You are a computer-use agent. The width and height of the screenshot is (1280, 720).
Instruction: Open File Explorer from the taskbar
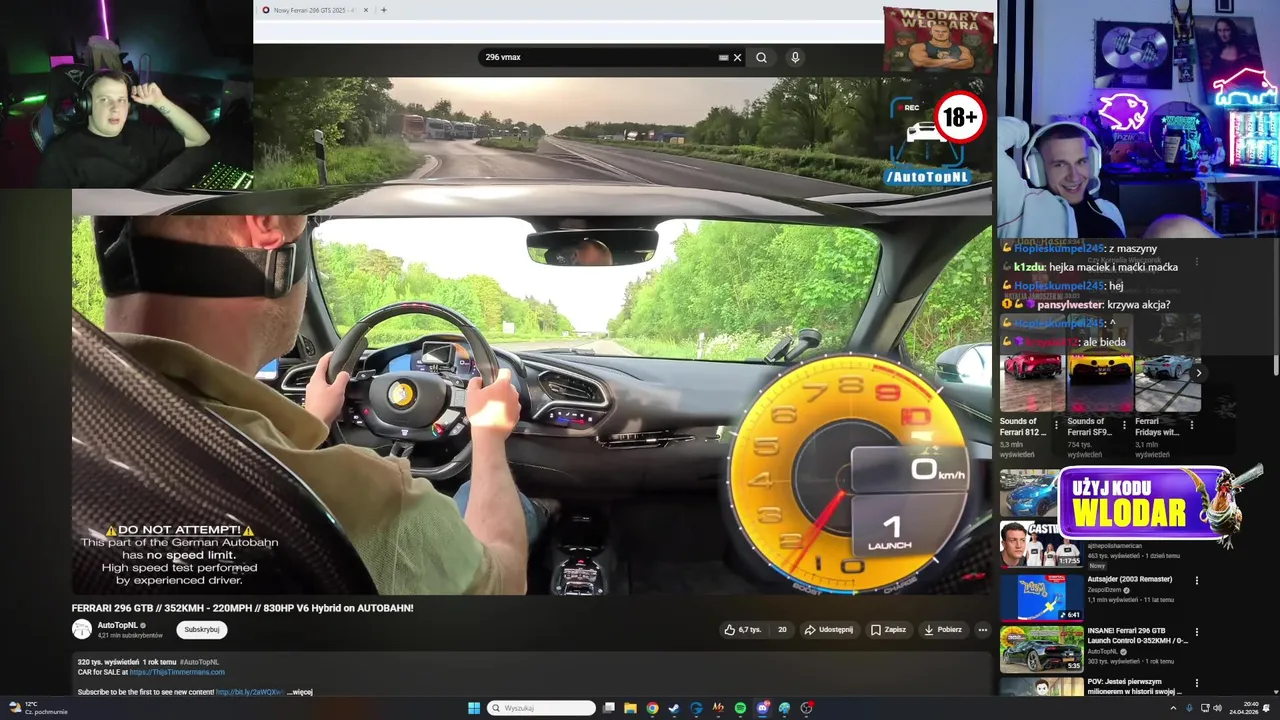[x=630, y=708]
